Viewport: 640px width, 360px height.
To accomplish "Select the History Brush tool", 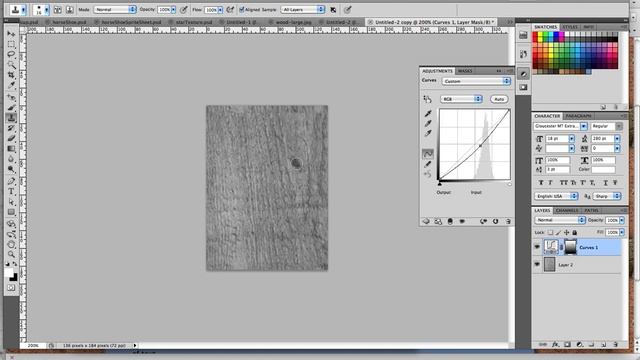I will pos(11,128).
